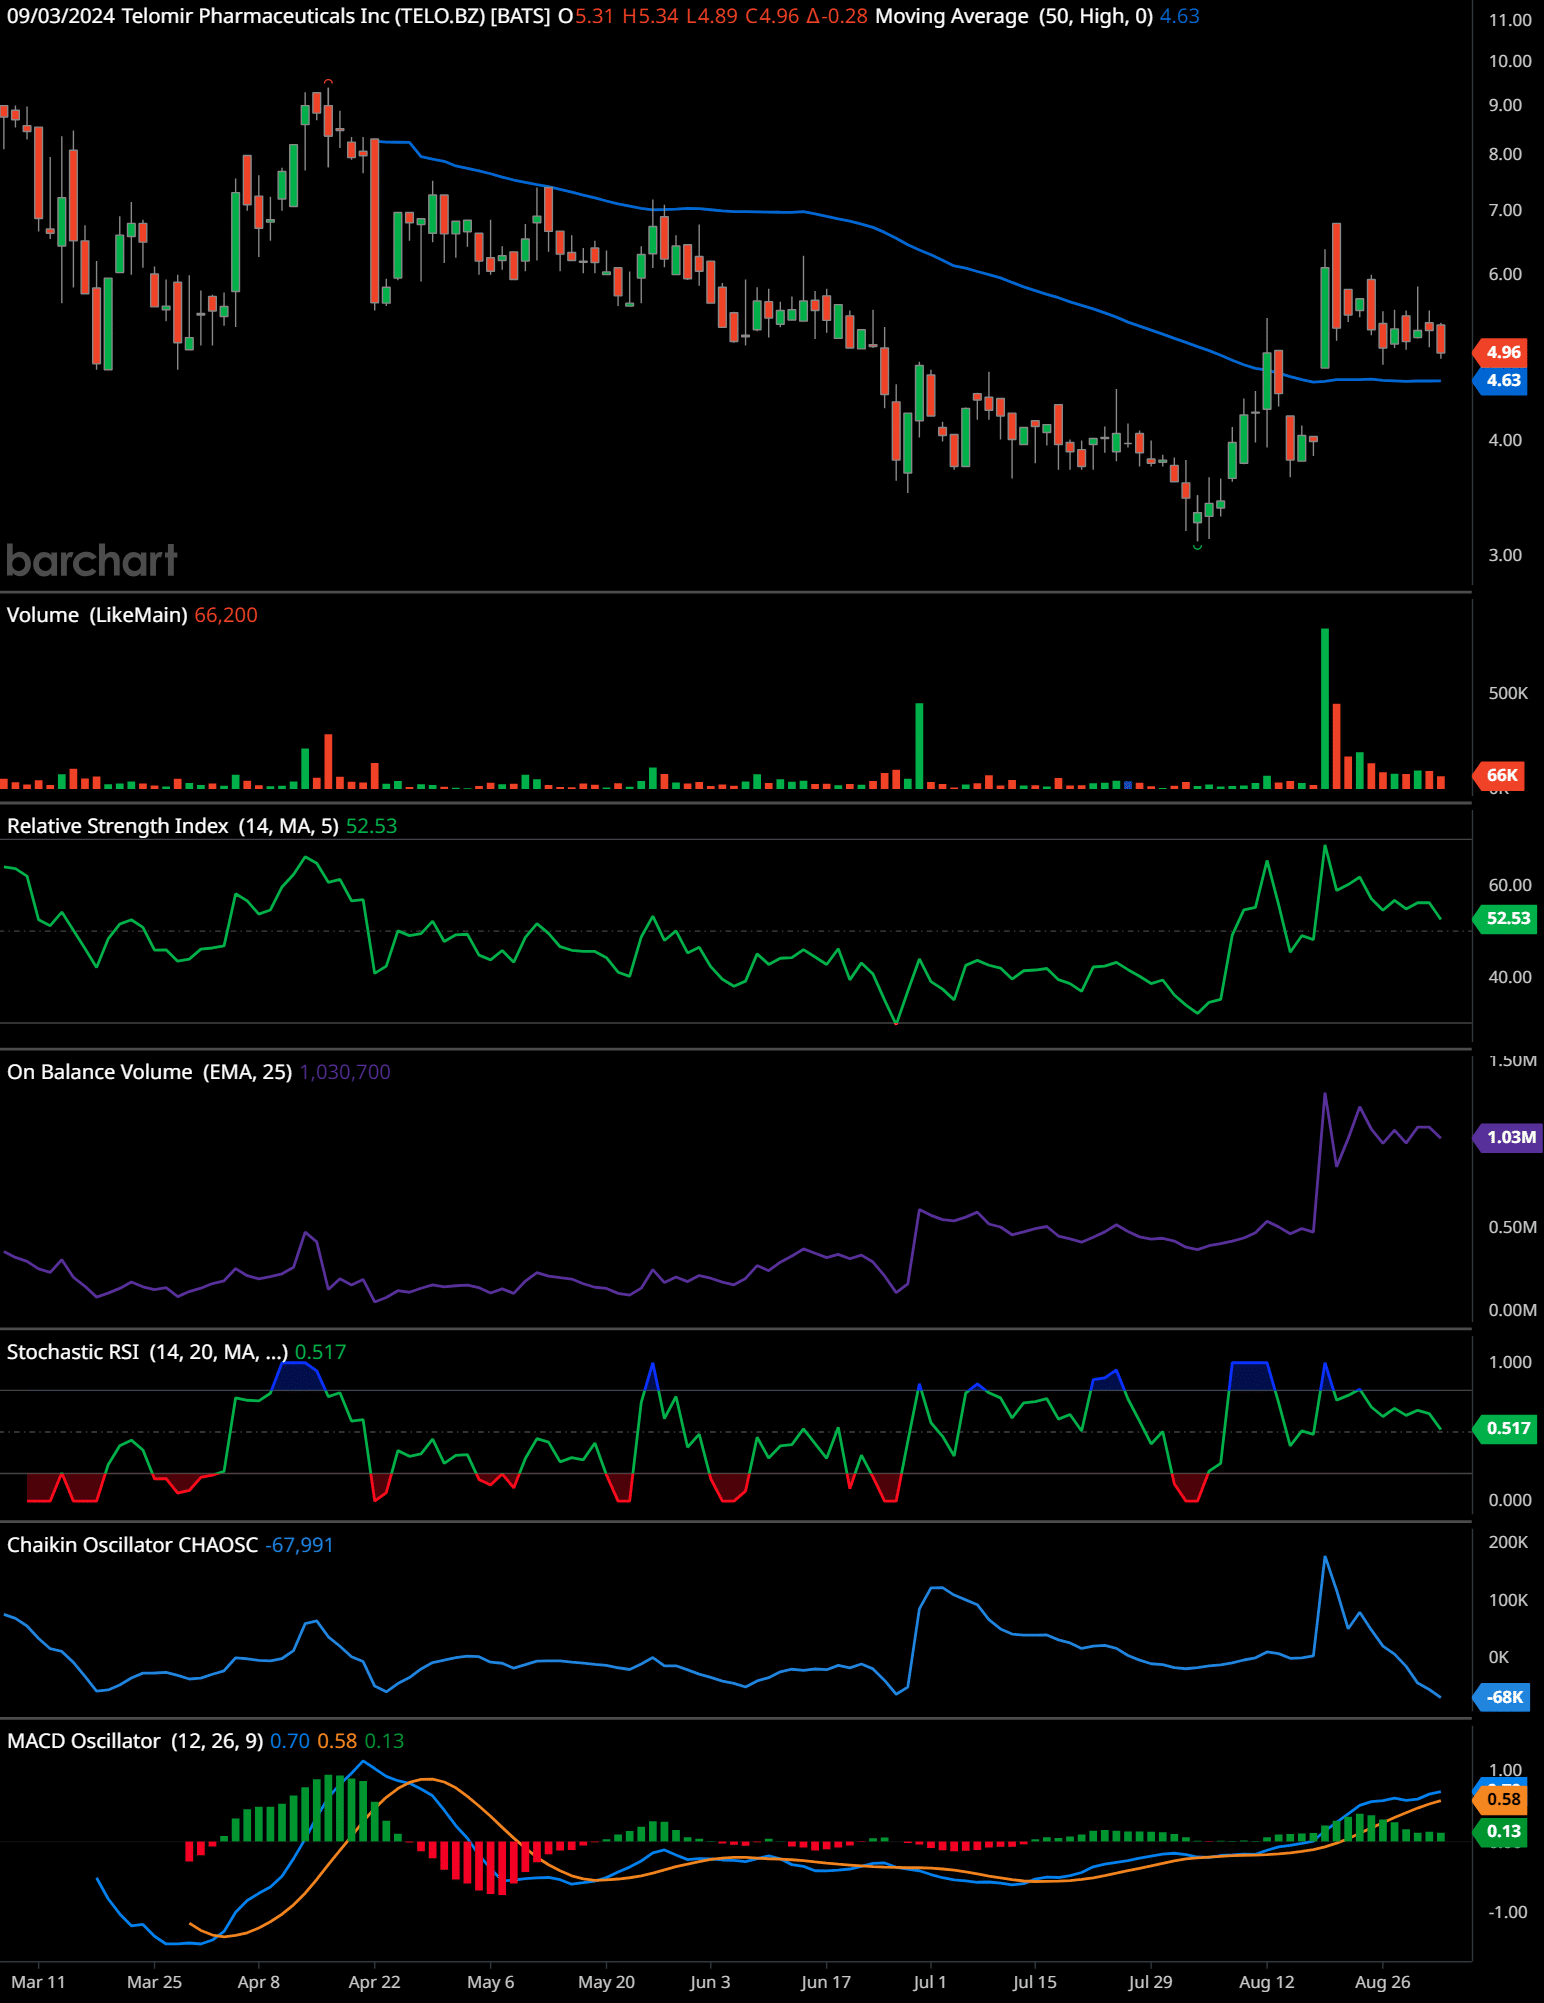Click the low price L4.89 in header
The image size is (1544, 2003).
711,16
